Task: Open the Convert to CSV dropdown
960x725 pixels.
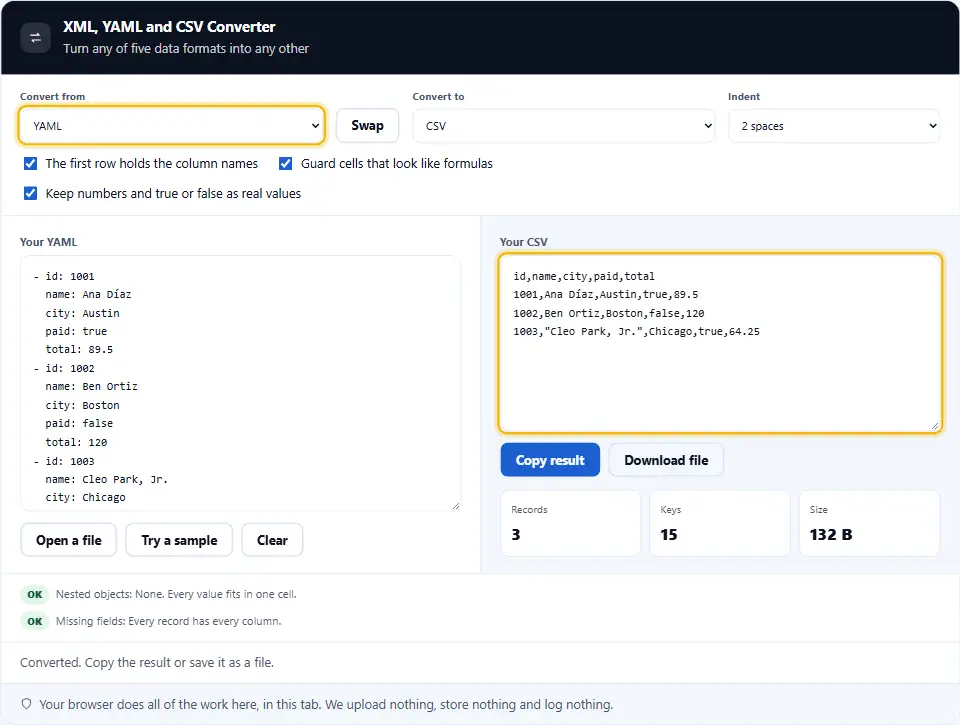Action: [563, 126]
